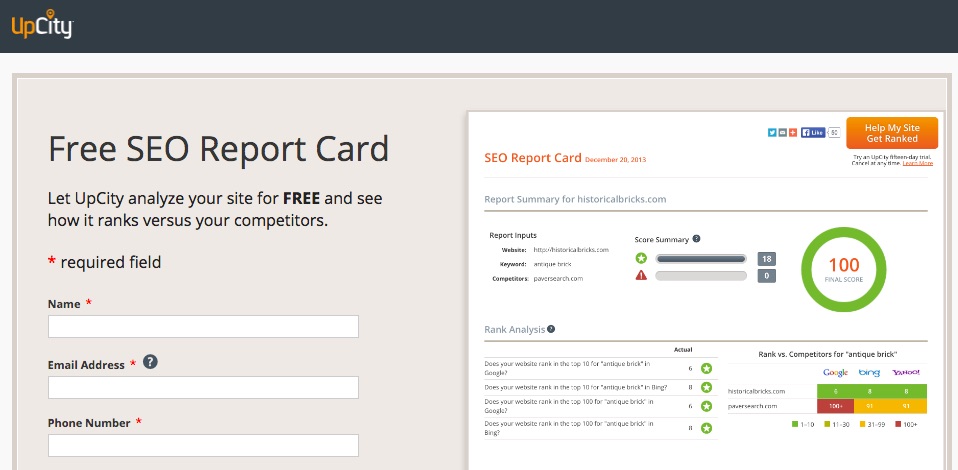Click the 'http://historicalbricks.com' website value
The height and width of the screenshot is (470, 958).
[x=571, y=249]
